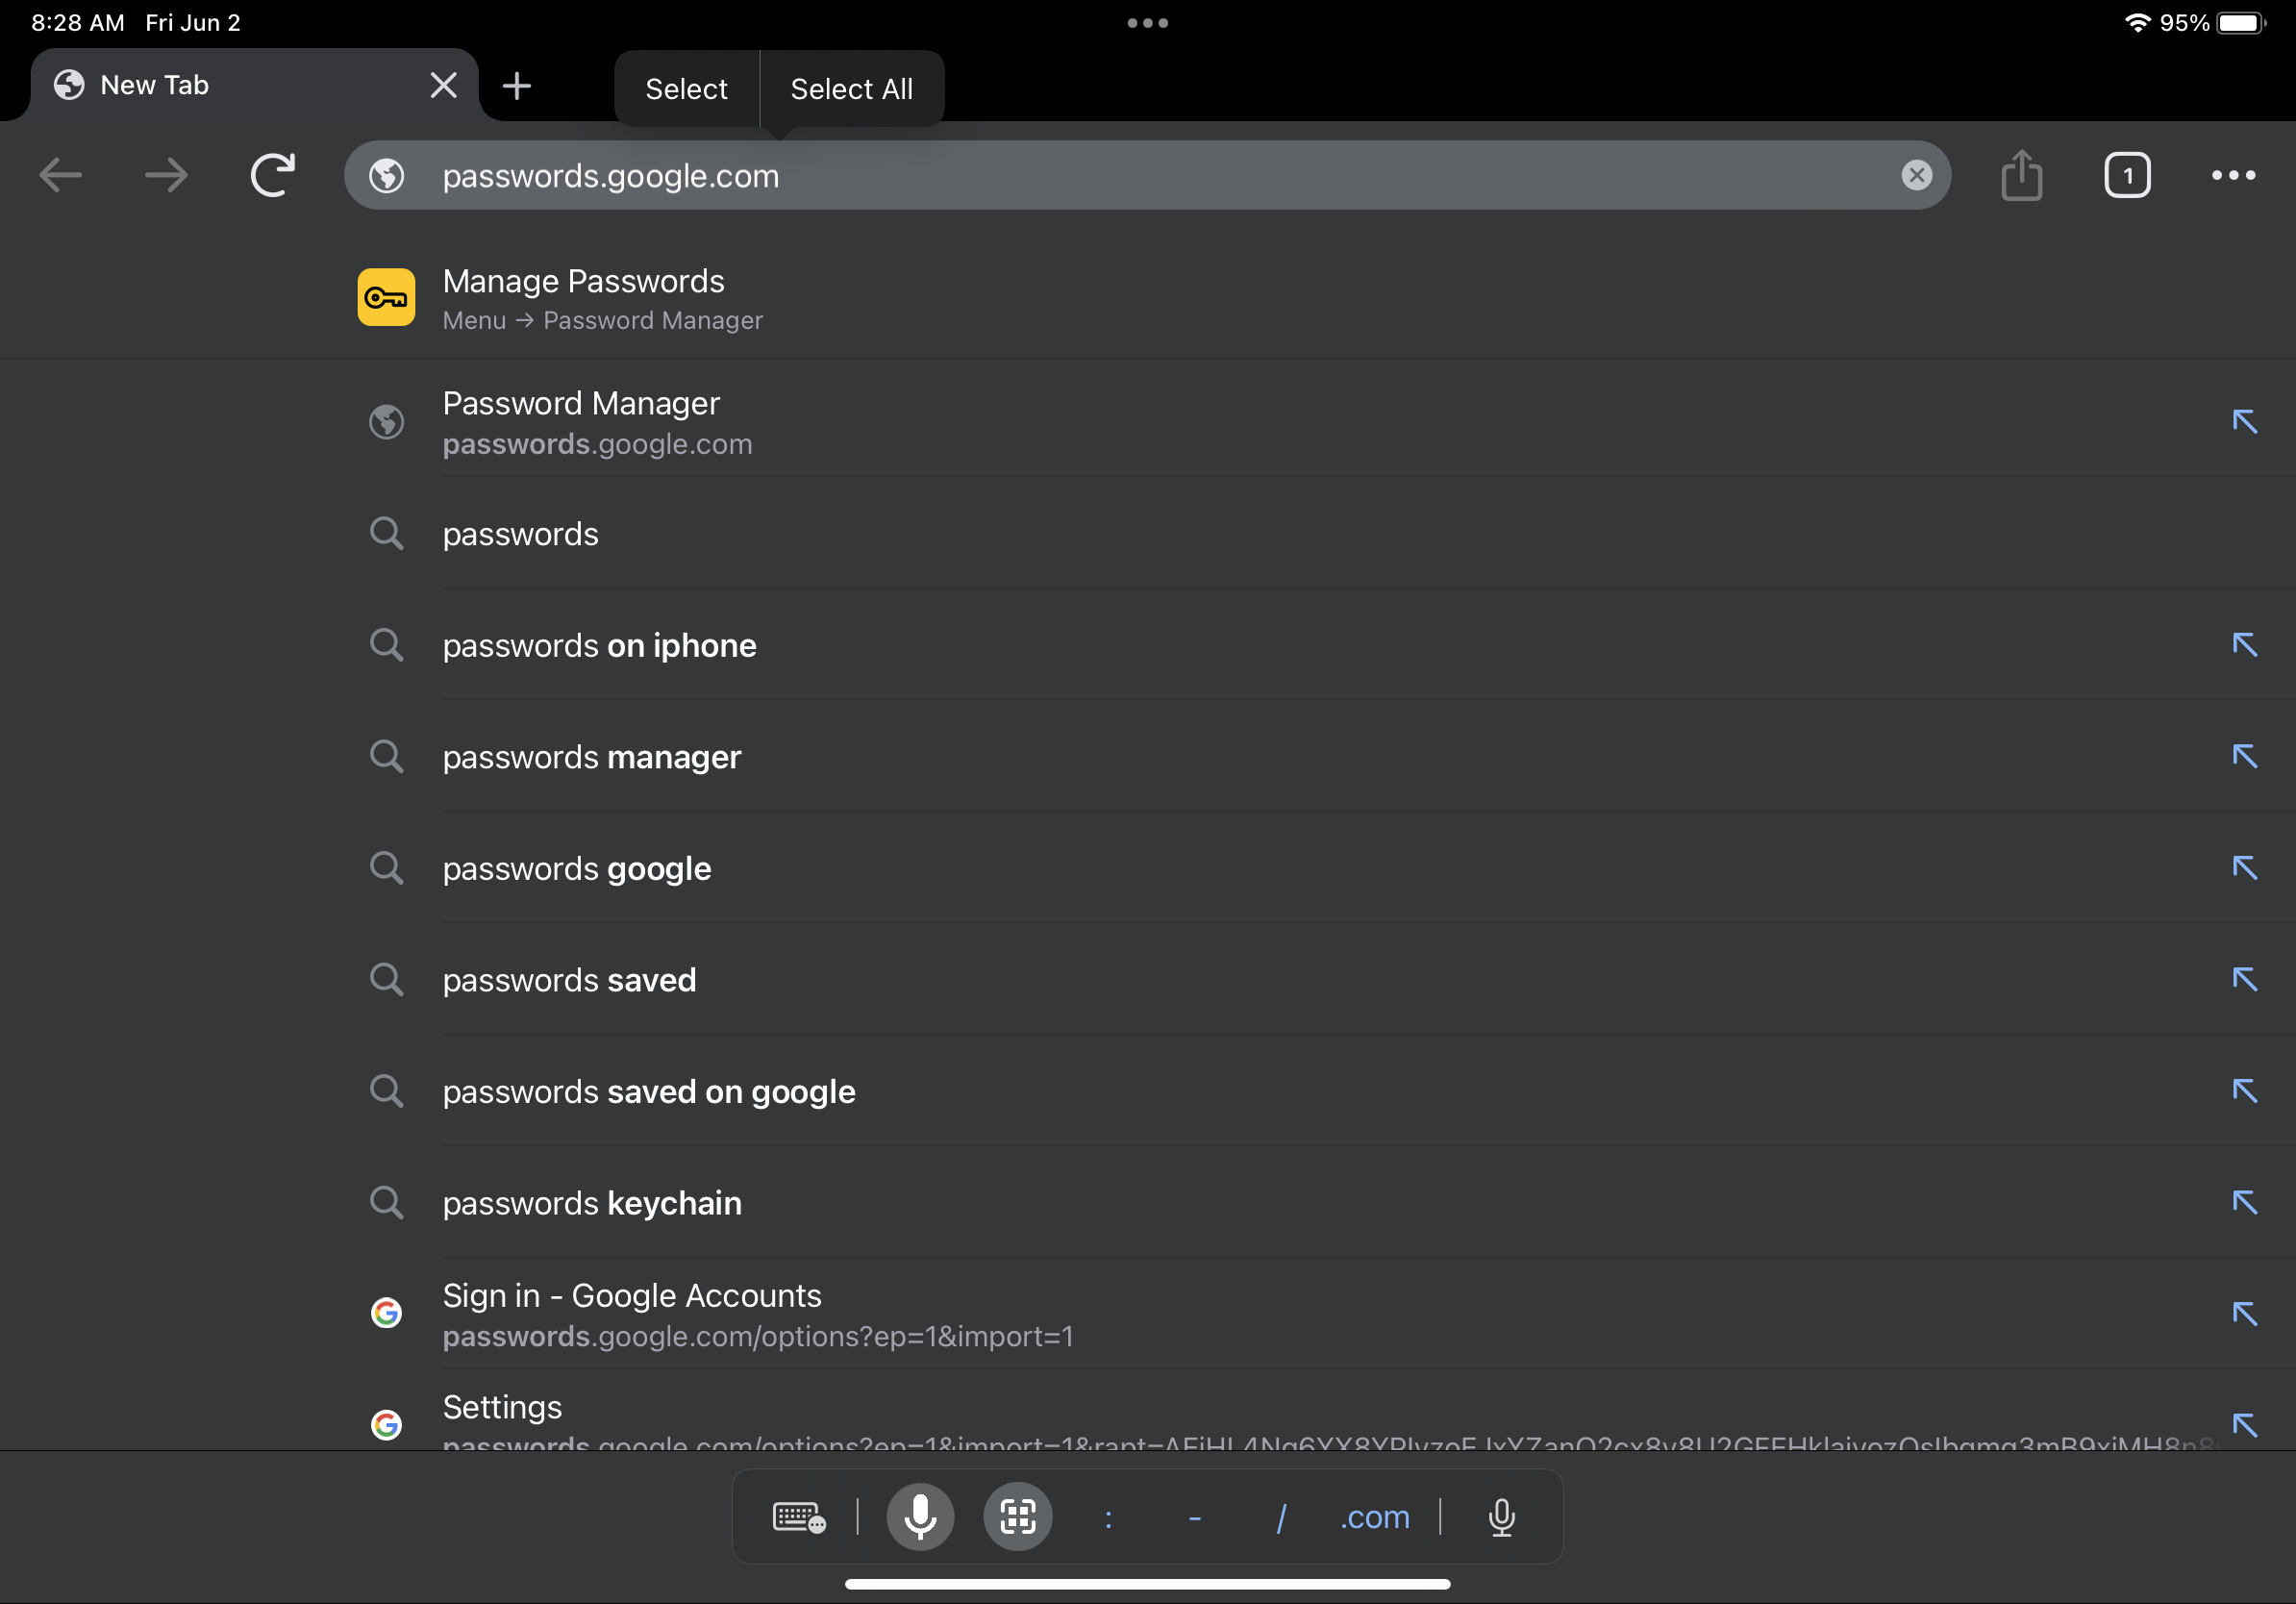Append 'passwords on iphone' with its arrow
The image size is (2296, 1604).
[2244, 645]
